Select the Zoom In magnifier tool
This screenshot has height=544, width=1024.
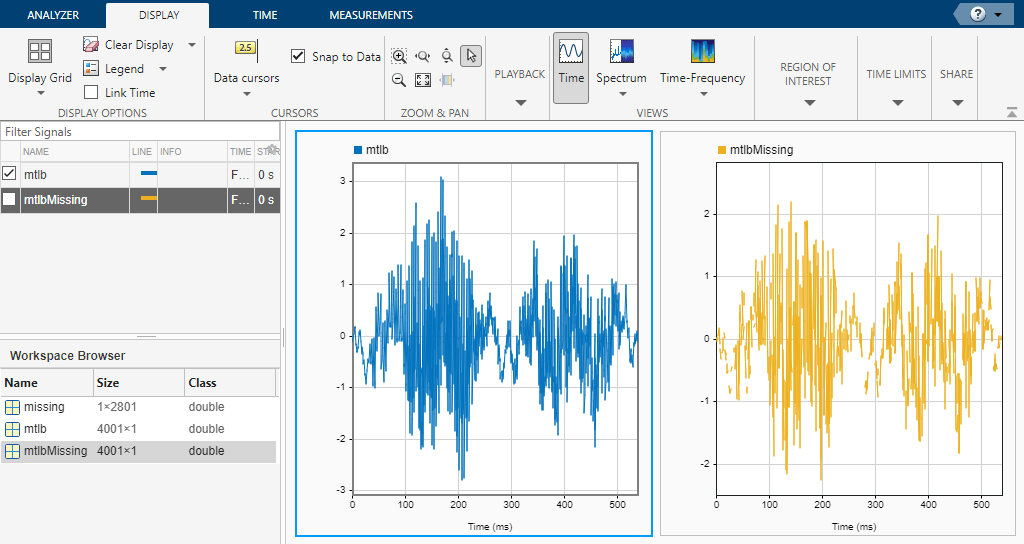point(399,56)
